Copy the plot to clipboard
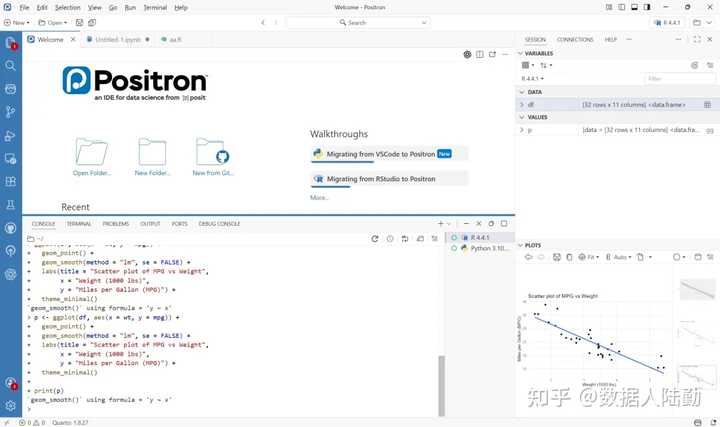 pyautogui.click(x=569, y=257)
